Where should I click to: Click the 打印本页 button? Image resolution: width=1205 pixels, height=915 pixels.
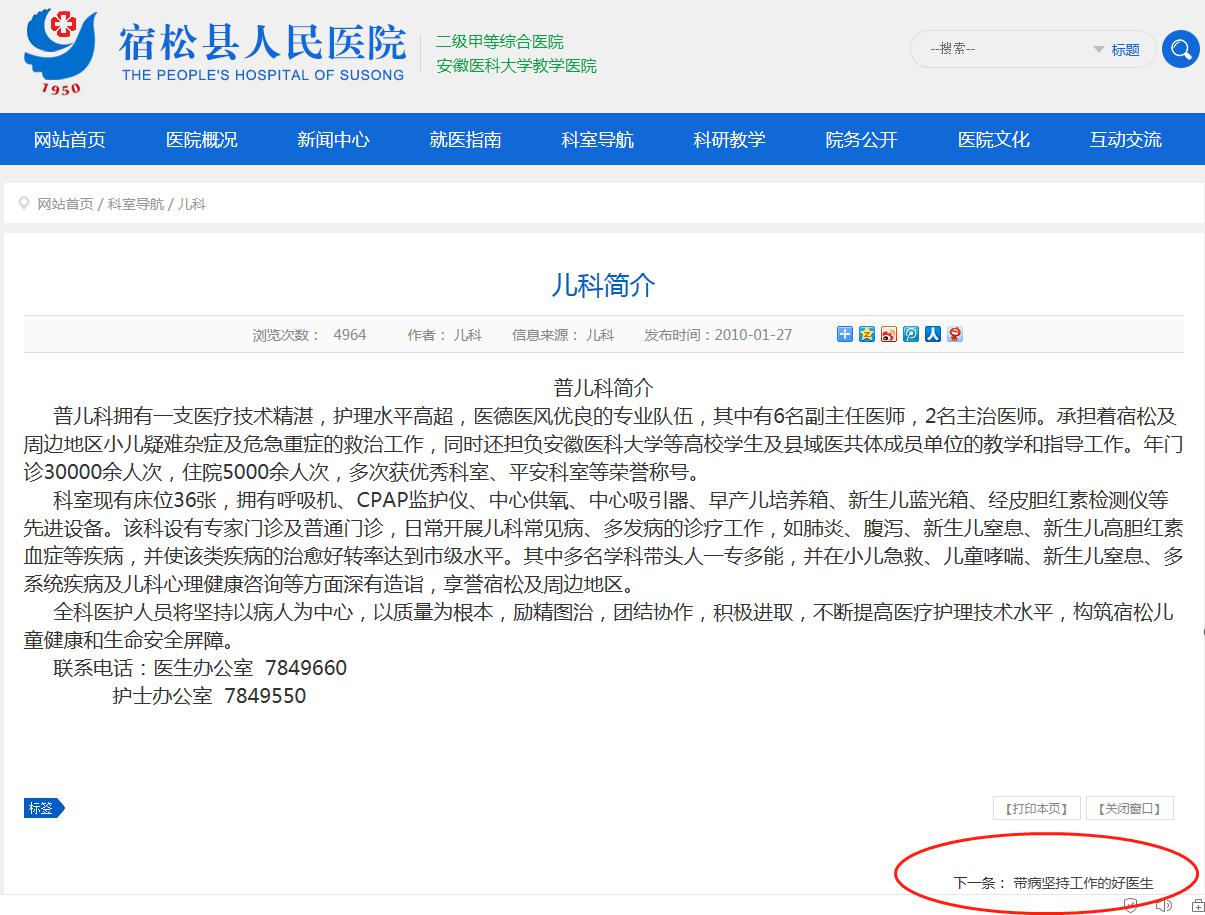tap(1037, 808)
